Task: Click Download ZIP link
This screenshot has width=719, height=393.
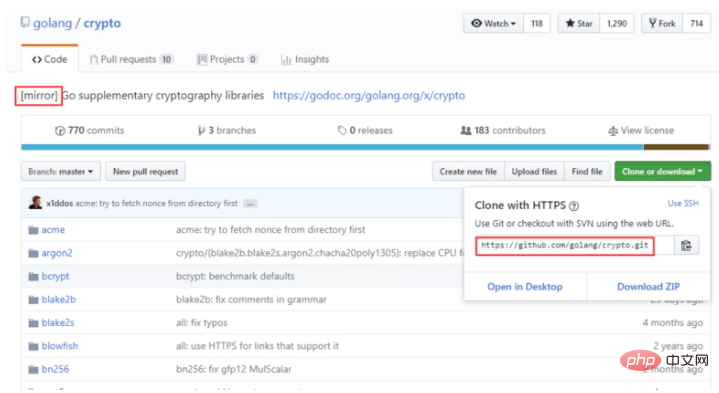Action: pyautogui.click(x=648, y=287)
